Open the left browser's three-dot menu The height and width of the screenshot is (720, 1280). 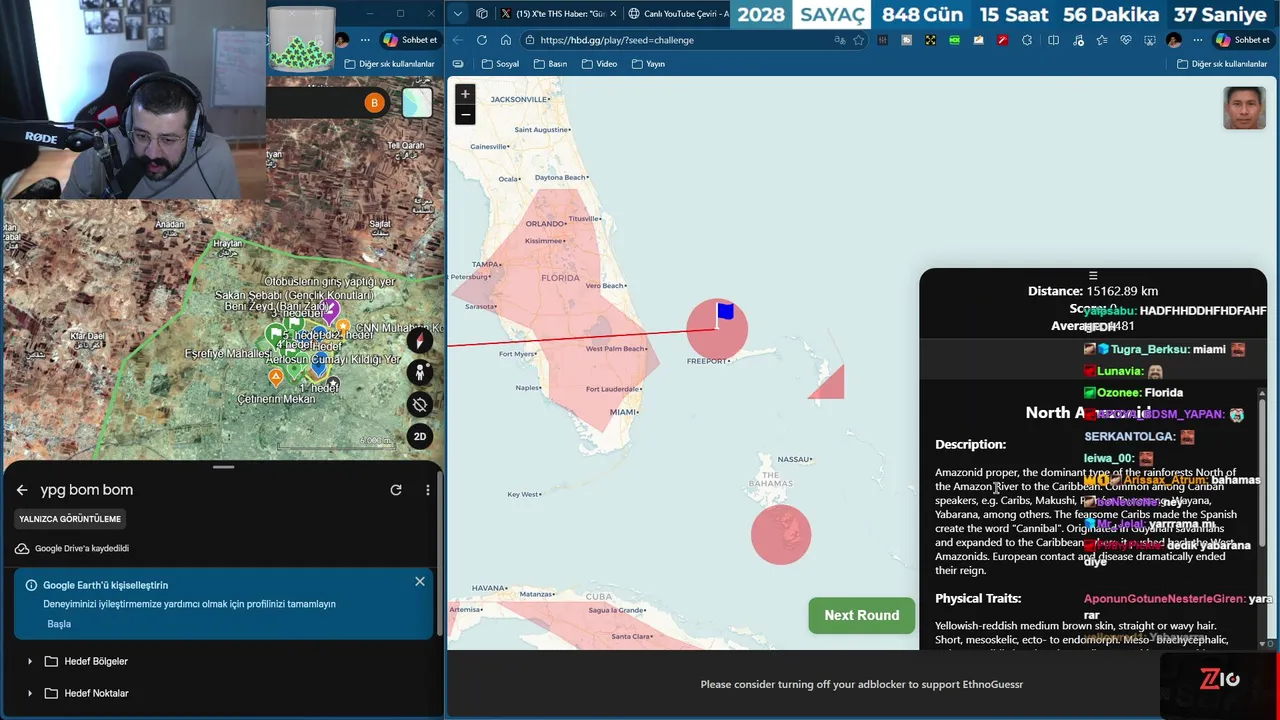coord(364,40)
